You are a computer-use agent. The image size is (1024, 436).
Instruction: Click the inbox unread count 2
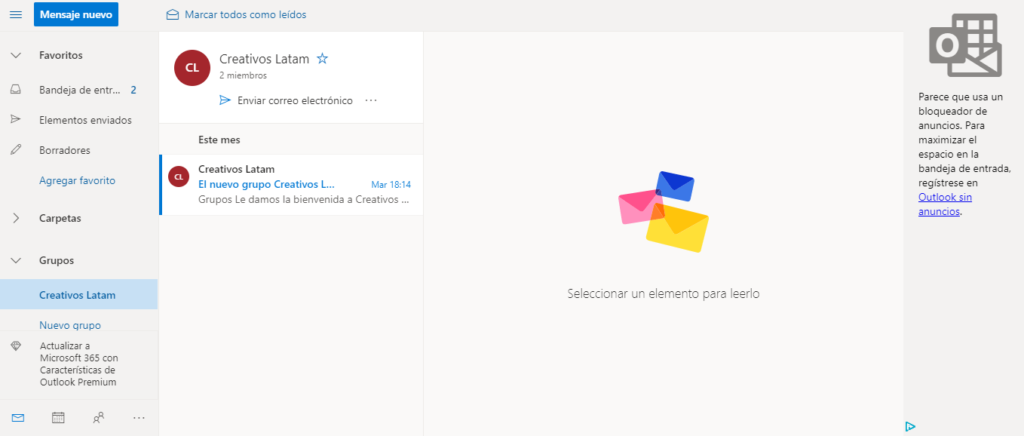[133, 90]
